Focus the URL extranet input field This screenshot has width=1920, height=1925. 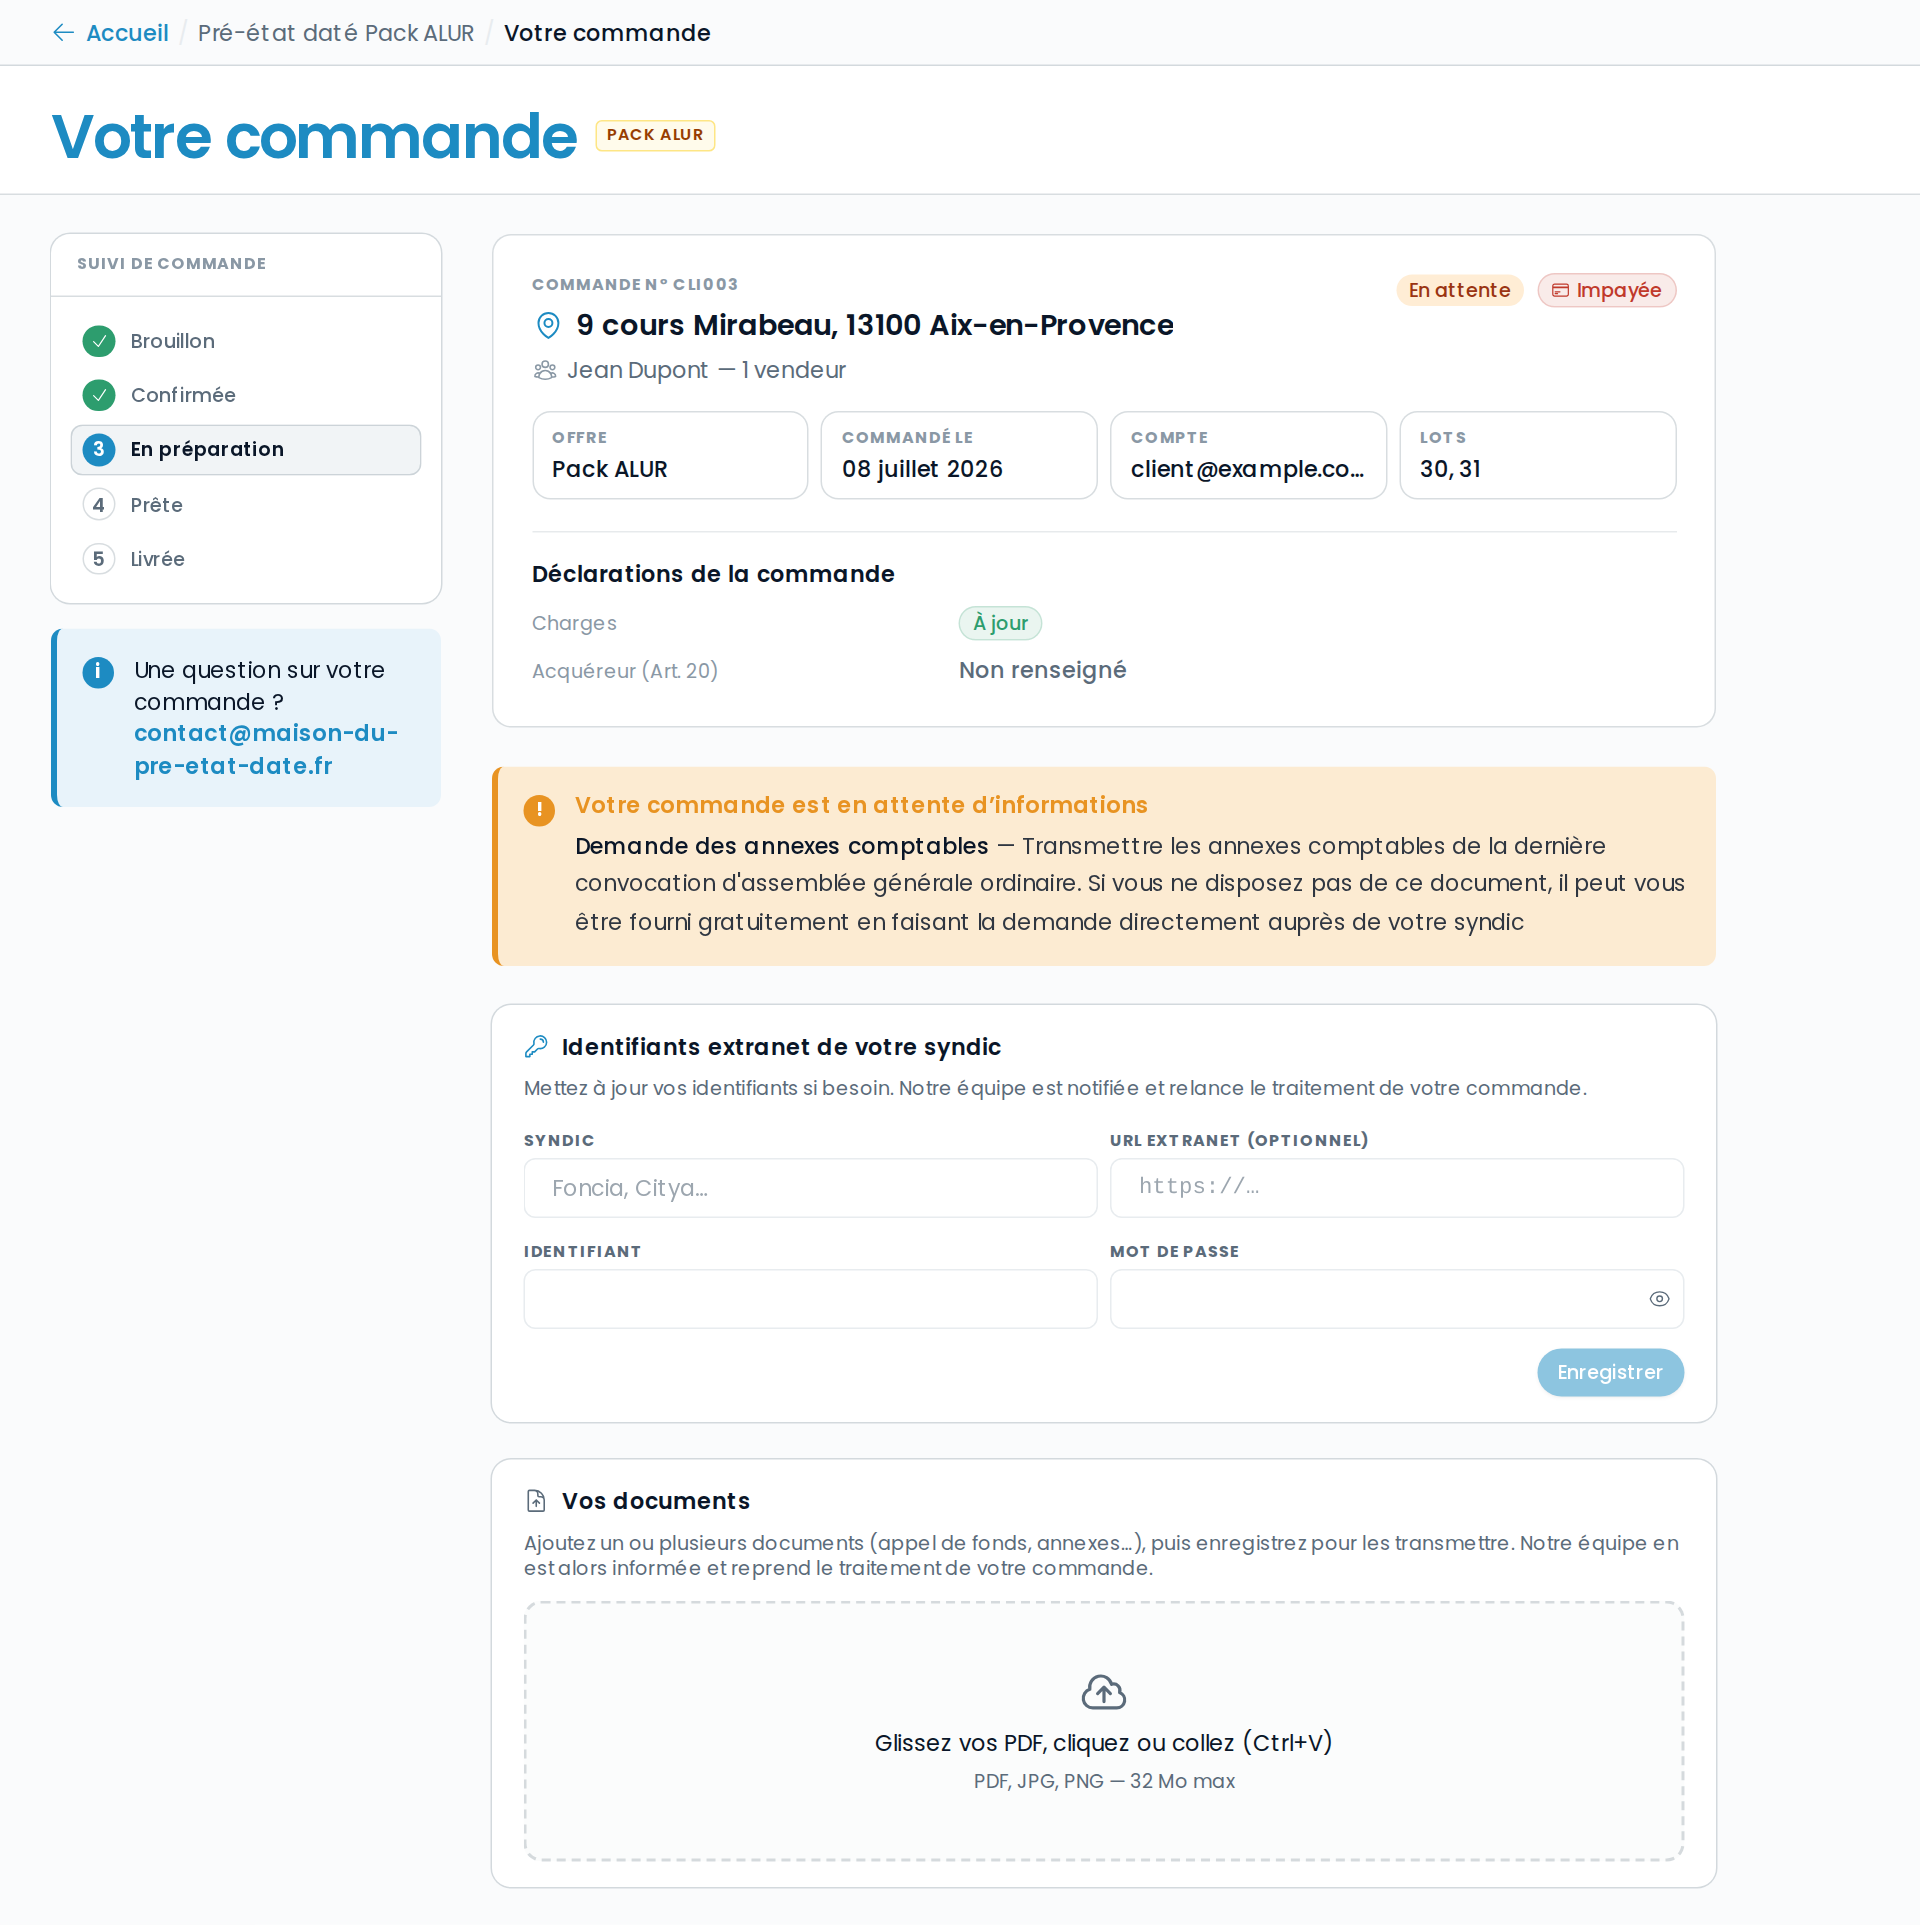(x=1397, y=1188)
